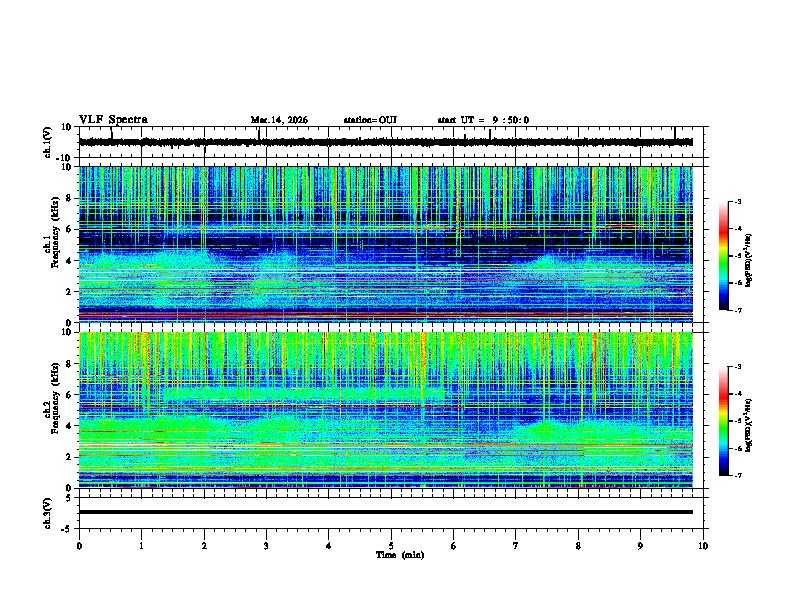Click "-3" on ch.1 color bar
This screenshot has width=792, height=612.
click(737, 202)
